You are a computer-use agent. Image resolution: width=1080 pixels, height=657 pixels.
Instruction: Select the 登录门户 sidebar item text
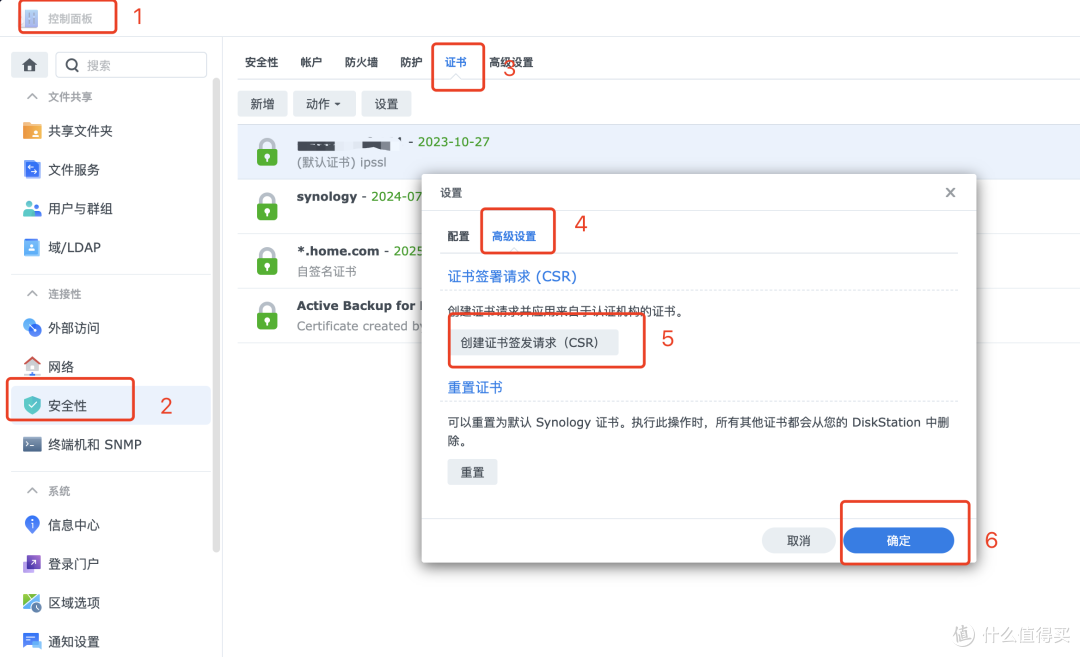tap(74, 564)
